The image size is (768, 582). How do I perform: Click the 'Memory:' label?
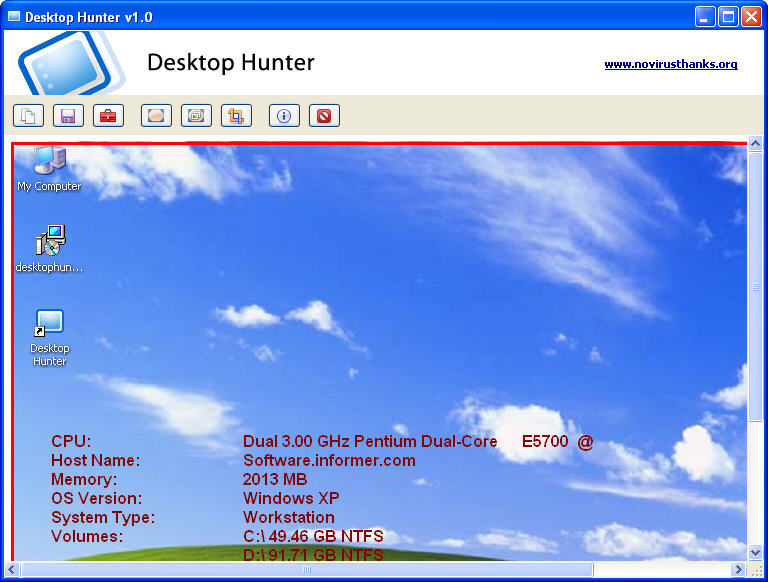click(84, 479)
